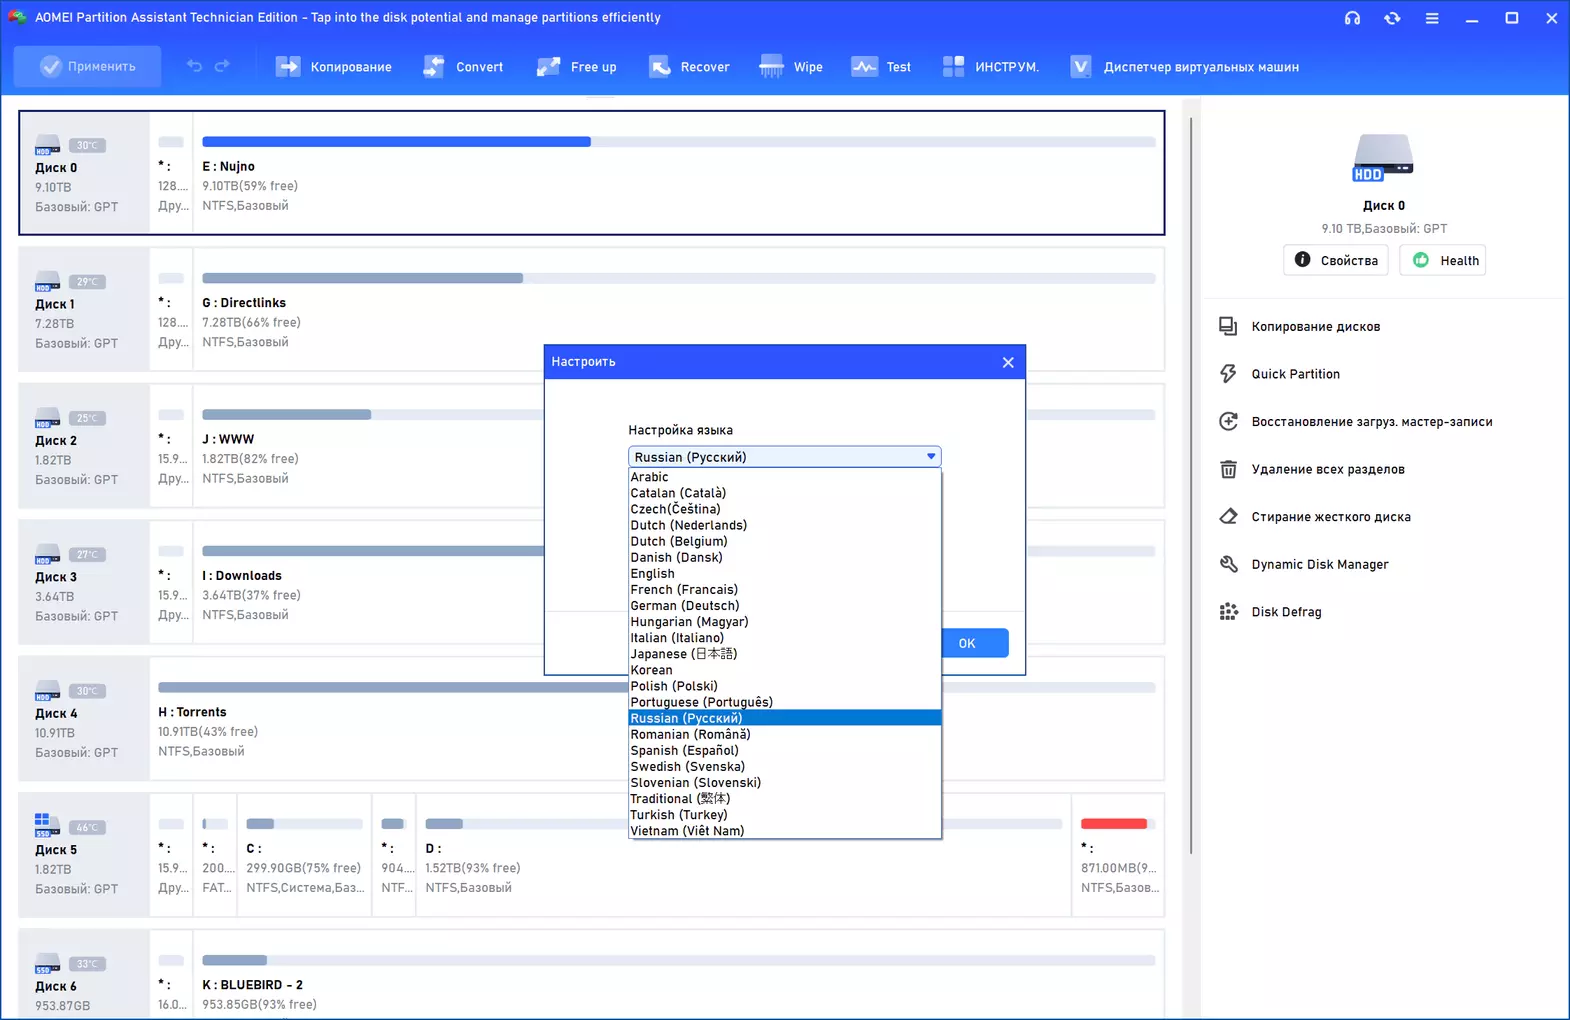The image size is (1570, 1020).
Task: Select Spanish (Español) language
Action: click(x=784, y=750)
